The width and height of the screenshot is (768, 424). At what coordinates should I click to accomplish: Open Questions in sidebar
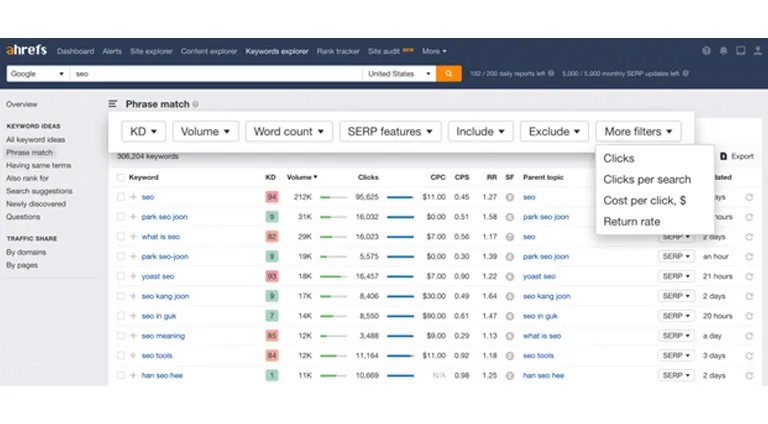[x=23, y=216]
